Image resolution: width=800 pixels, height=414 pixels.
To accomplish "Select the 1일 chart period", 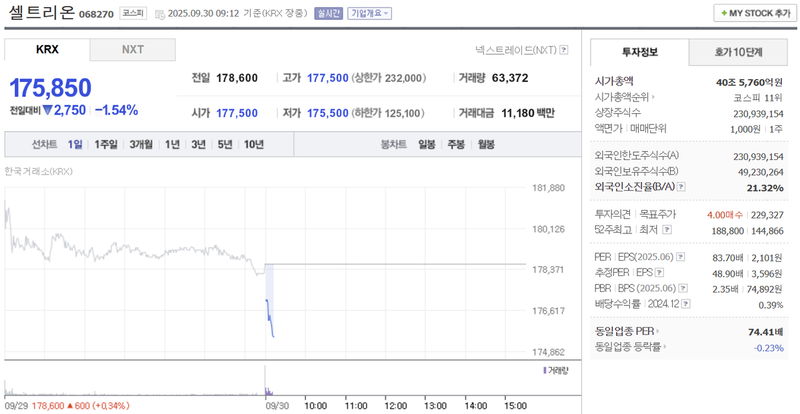I will (76, 144).
